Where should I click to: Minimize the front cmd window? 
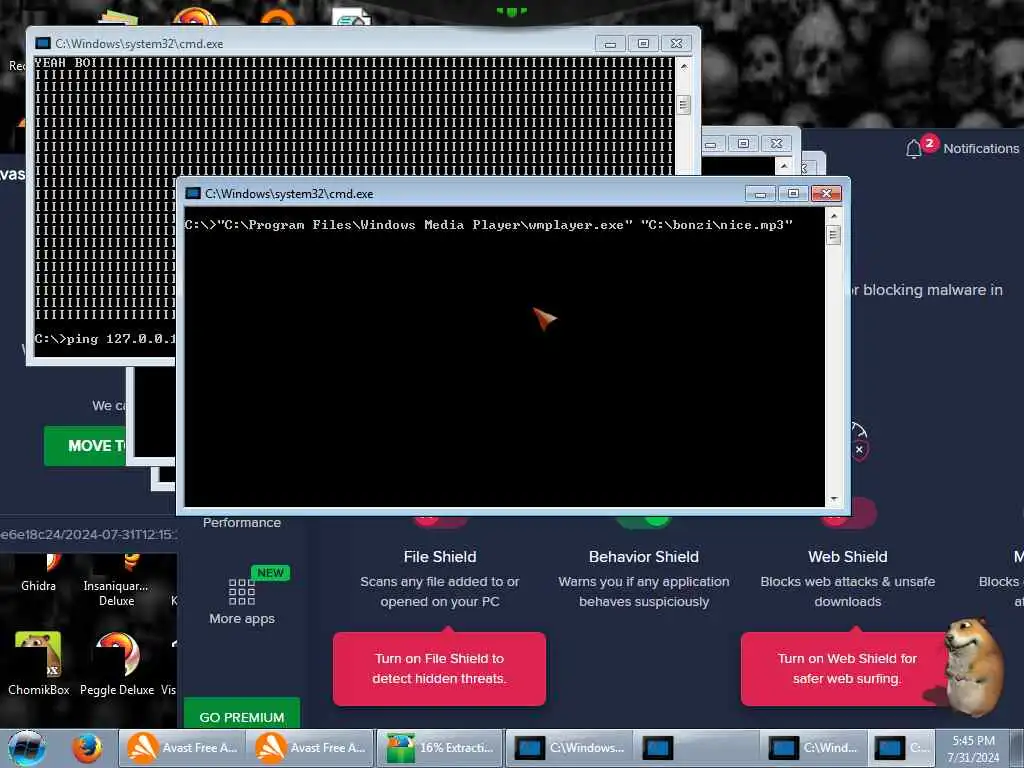[760, 193]
